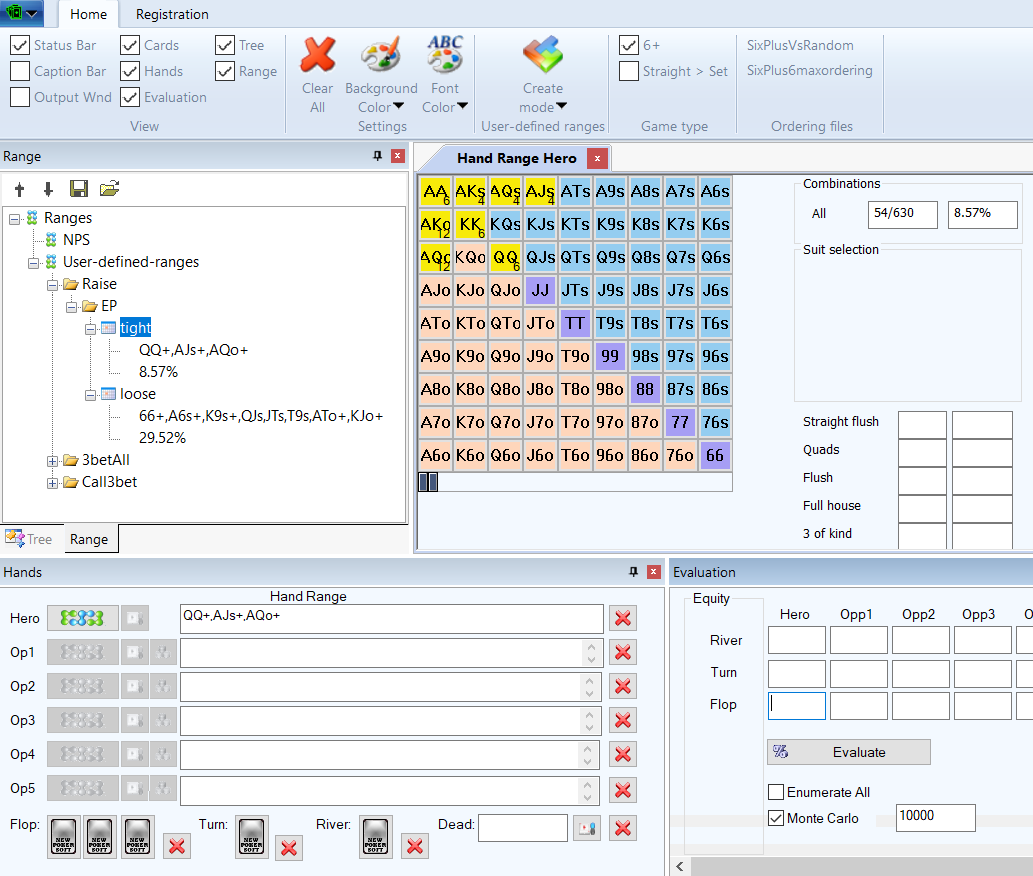Toggle the Caption Bar checkbox
This screenshot has width=1033, height=876.
(x=20, y=71)
